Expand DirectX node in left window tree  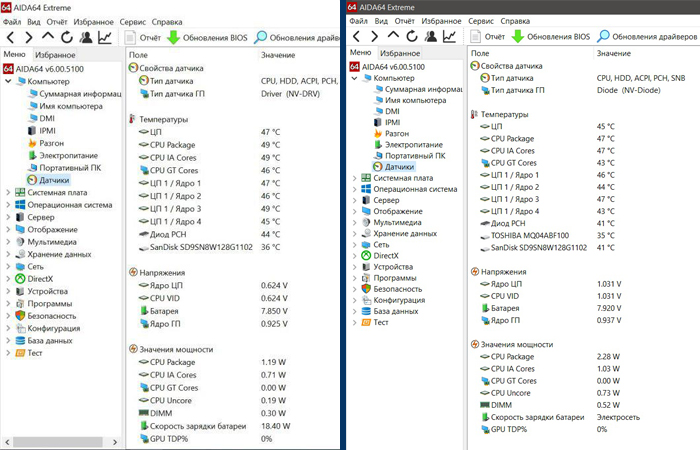(x=8, y=279)
